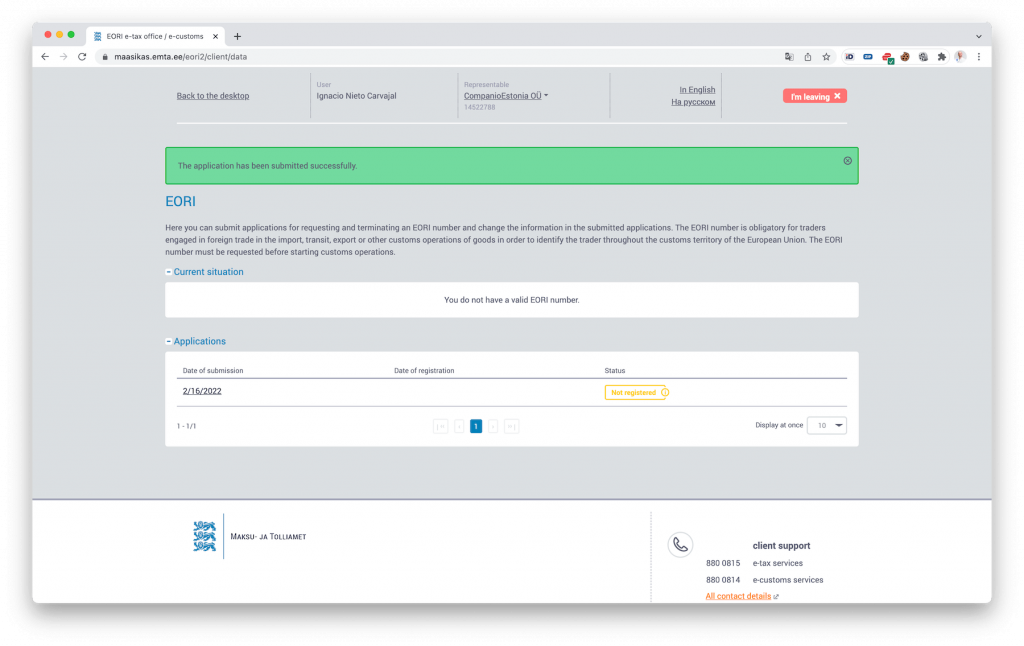Click the translate page icon in address bar

tap(789, 57)
